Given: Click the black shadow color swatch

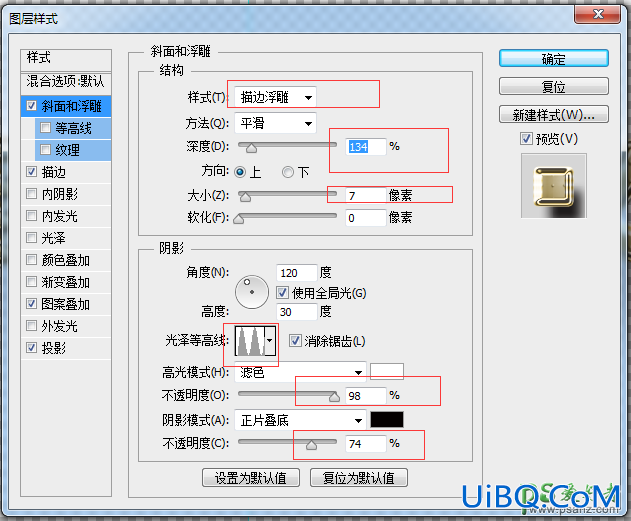Looking at the screenshot, I should 387,420.
